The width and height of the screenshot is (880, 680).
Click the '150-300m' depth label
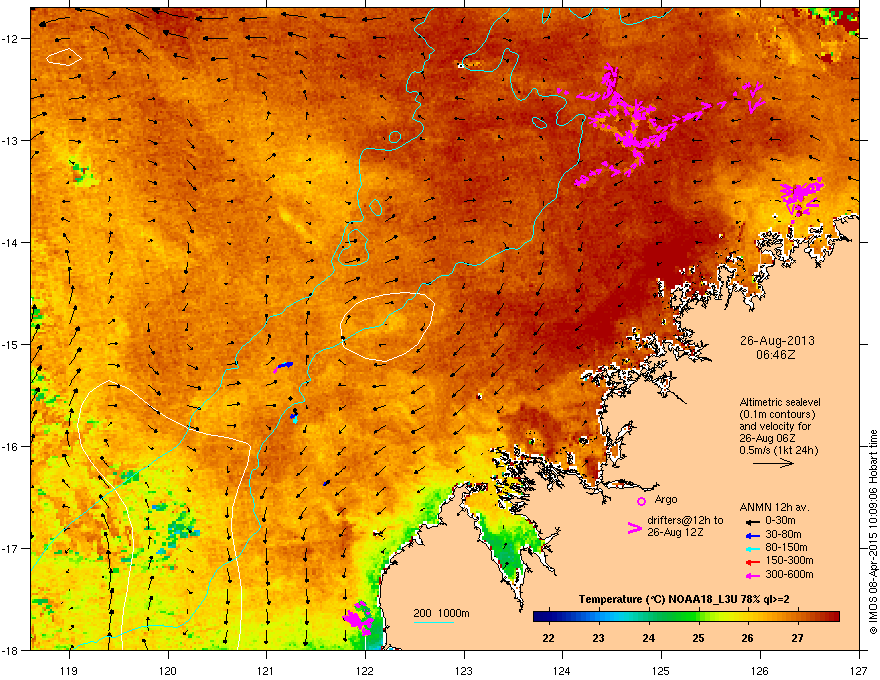tap(789, 561)
